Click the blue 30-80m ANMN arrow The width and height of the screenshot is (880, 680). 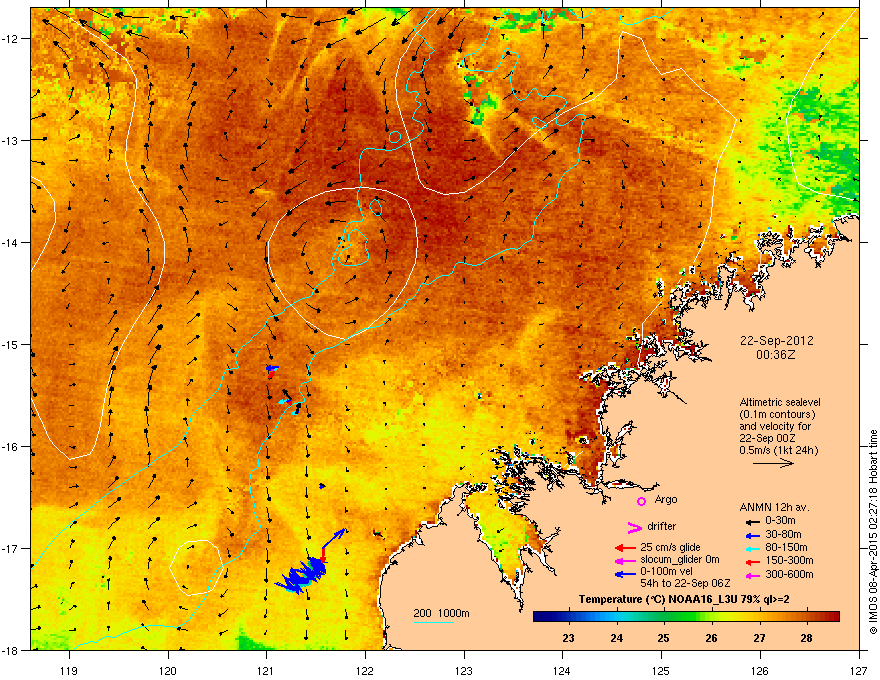point(752,535)
